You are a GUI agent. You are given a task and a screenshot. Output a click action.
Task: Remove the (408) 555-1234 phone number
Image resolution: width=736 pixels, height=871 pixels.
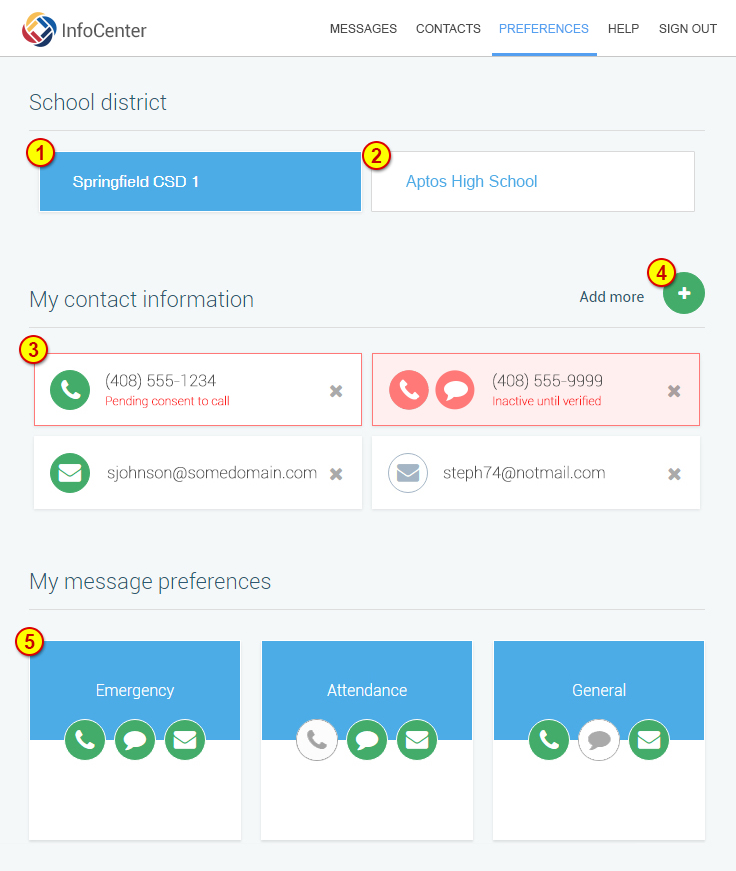pos(336,391)
